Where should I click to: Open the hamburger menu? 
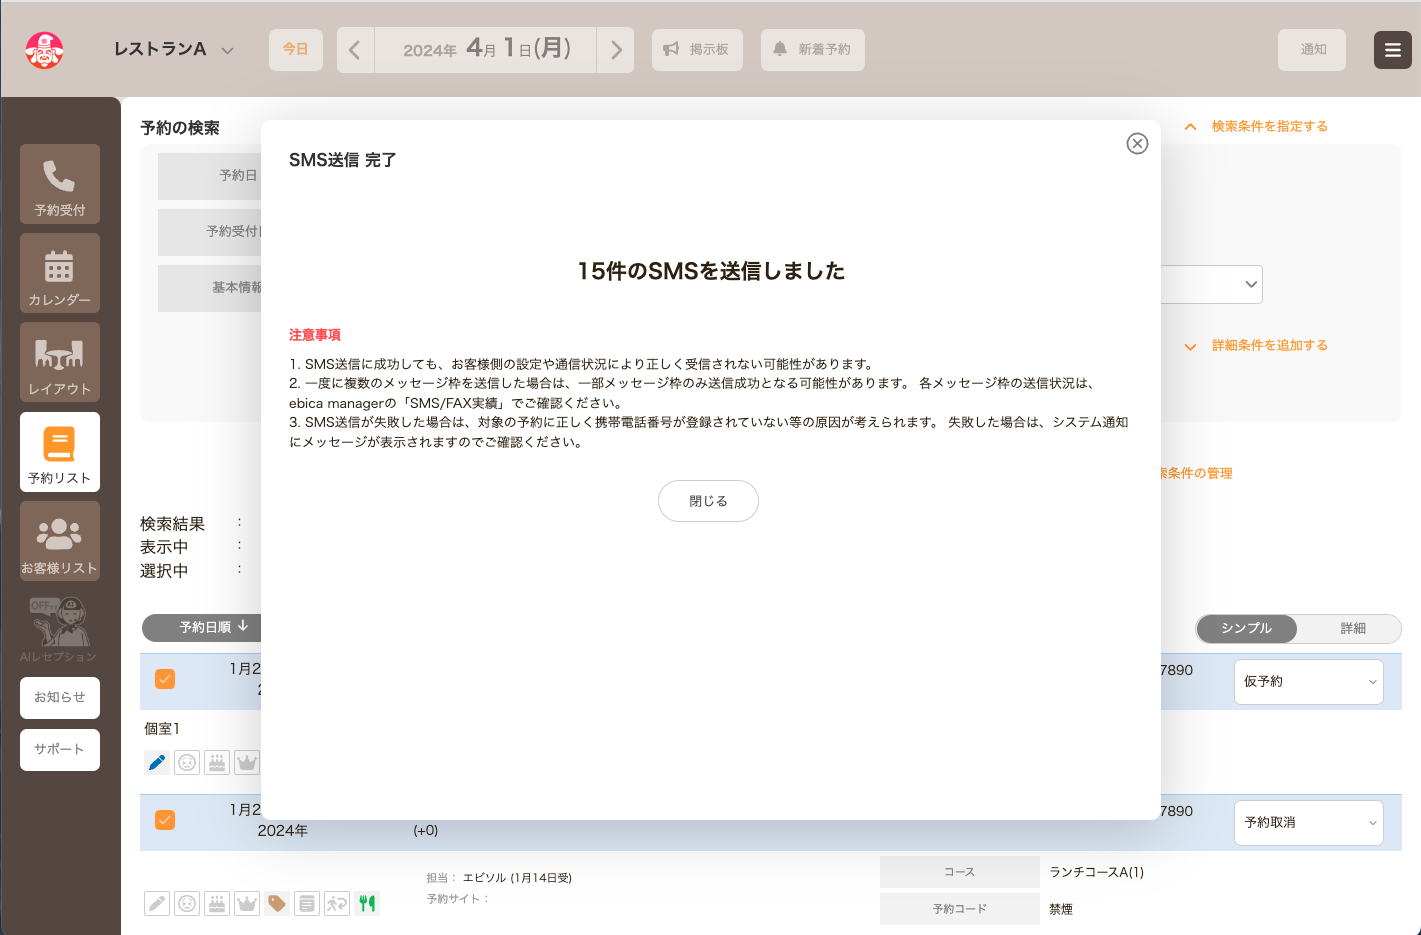pyautogui.click(x=1392, y=50)
